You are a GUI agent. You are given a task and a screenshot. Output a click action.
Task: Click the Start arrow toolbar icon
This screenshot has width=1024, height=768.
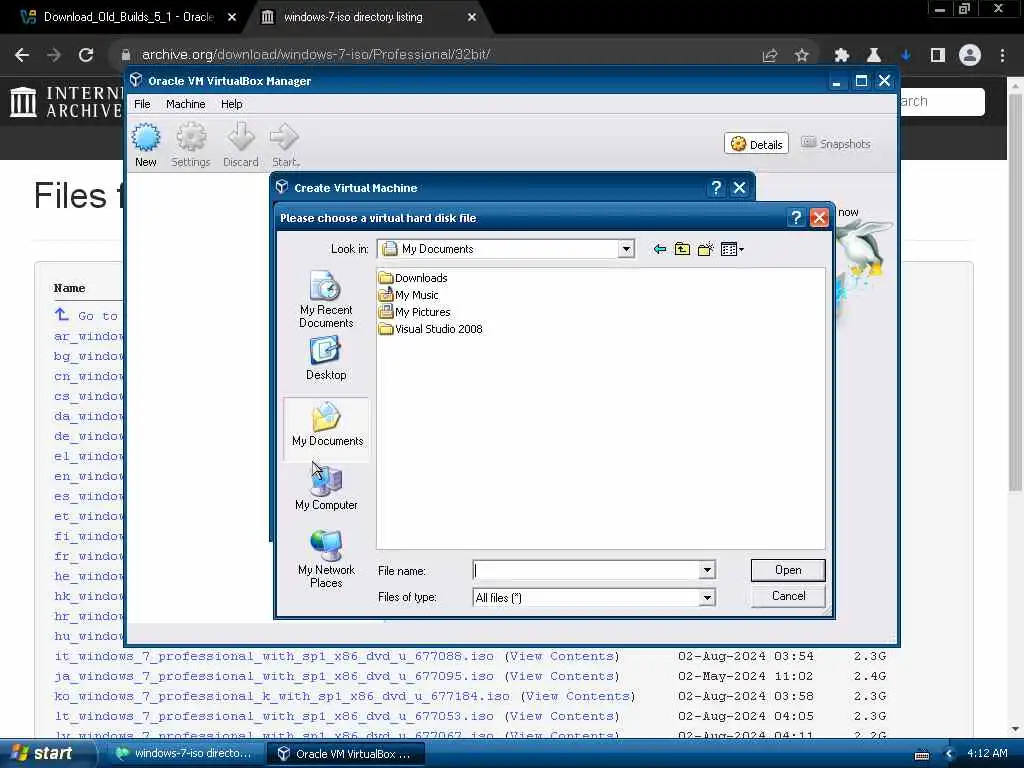285,145
